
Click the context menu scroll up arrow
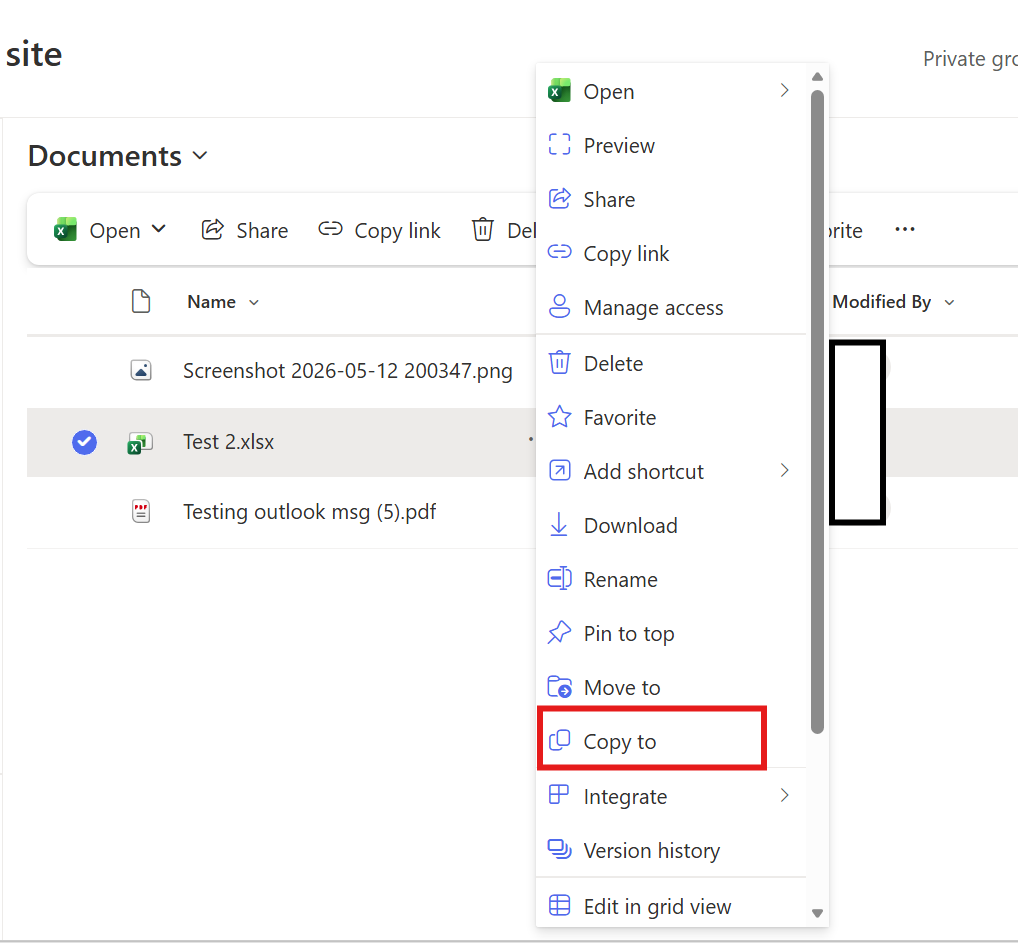click(817, 77)
